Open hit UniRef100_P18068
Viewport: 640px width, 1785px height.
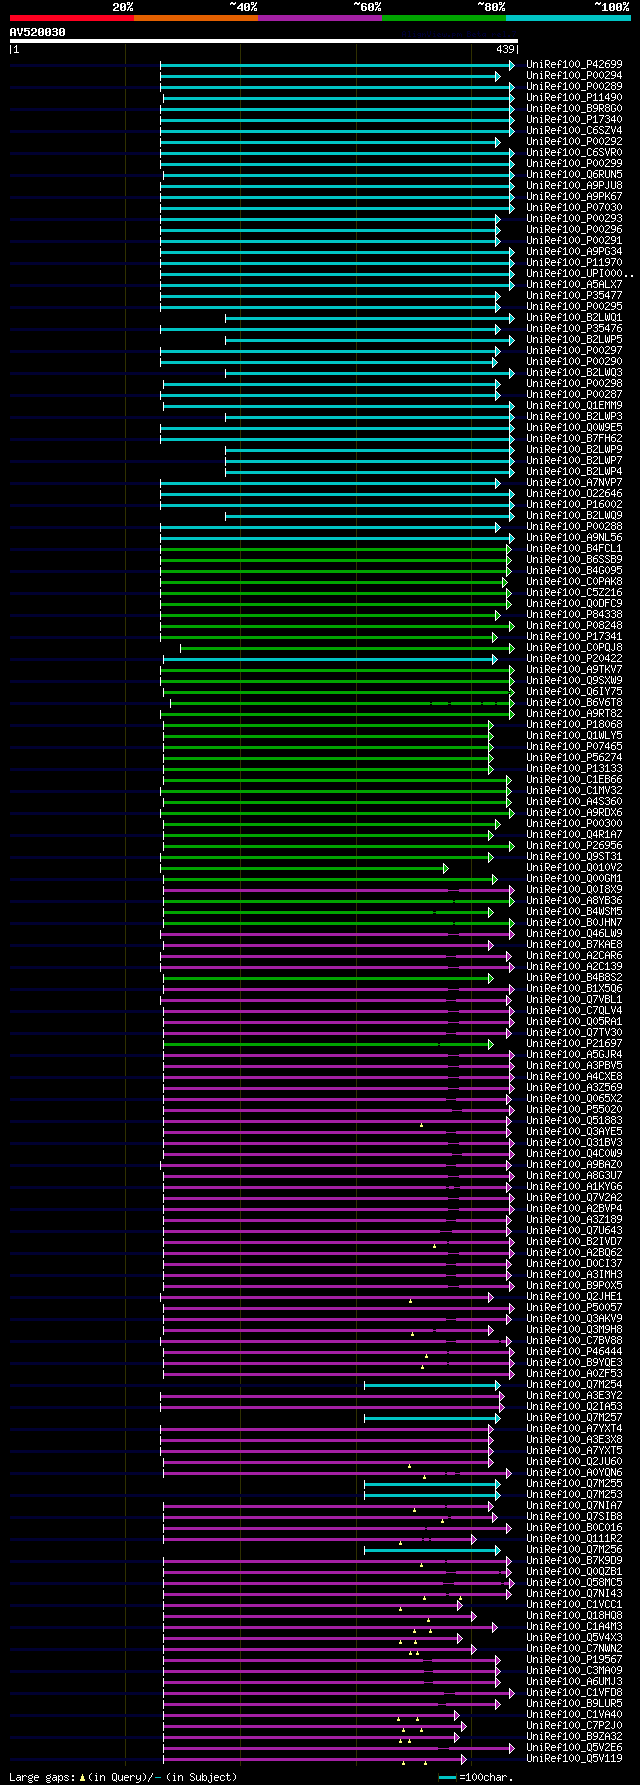pos(574,725)
